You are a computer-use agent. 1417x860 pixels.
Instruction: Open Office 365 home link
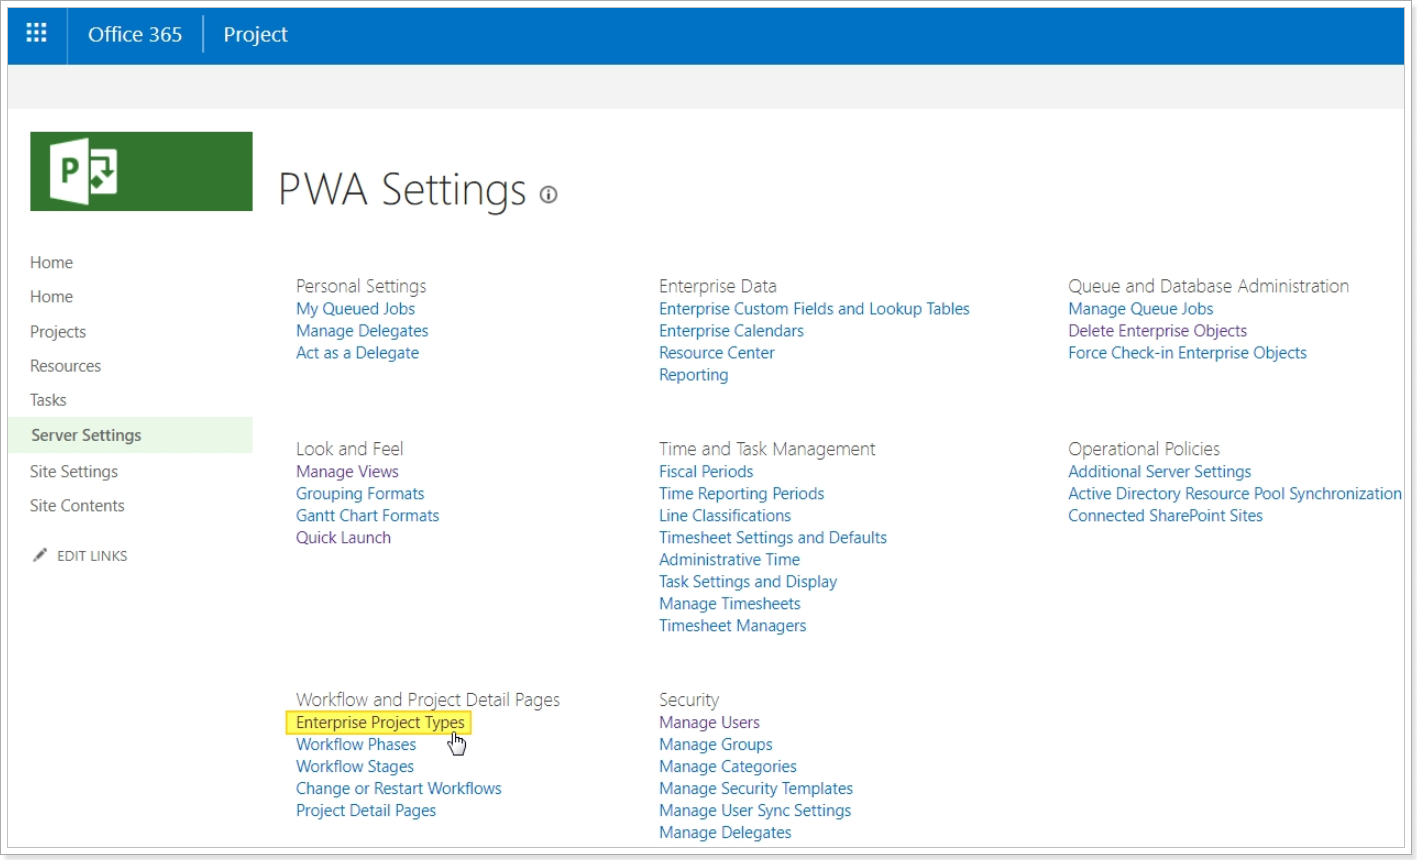click(135, 34)
